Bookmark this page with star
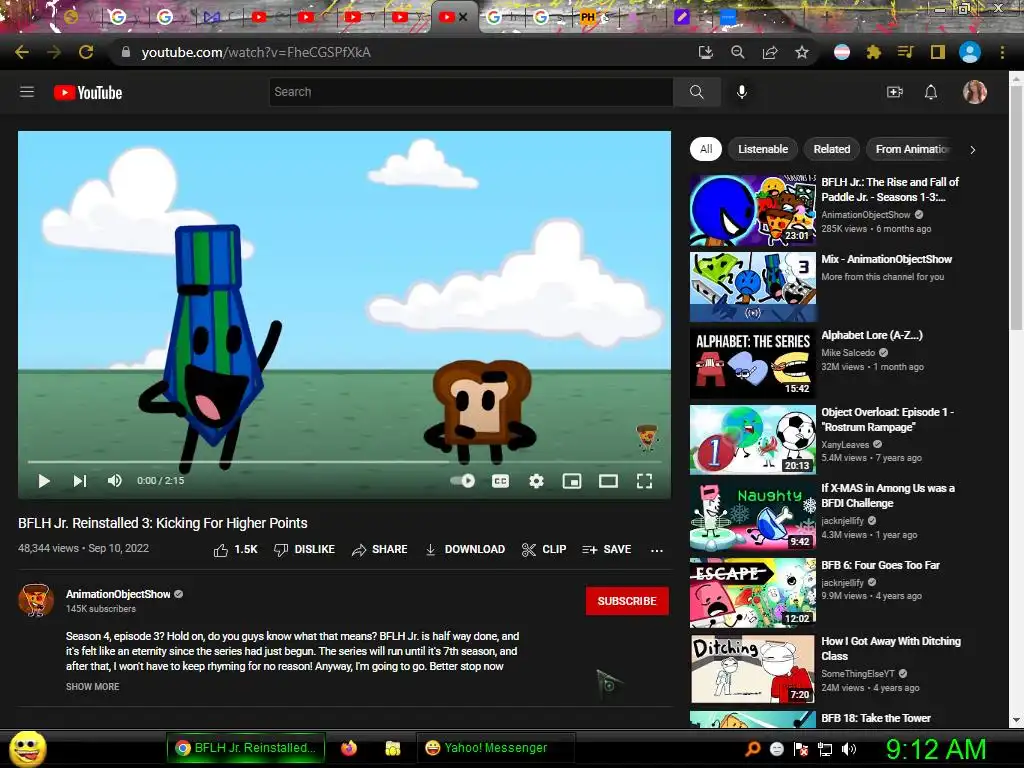Screen dimensions: 1024x768 click(x=802, y=52)
